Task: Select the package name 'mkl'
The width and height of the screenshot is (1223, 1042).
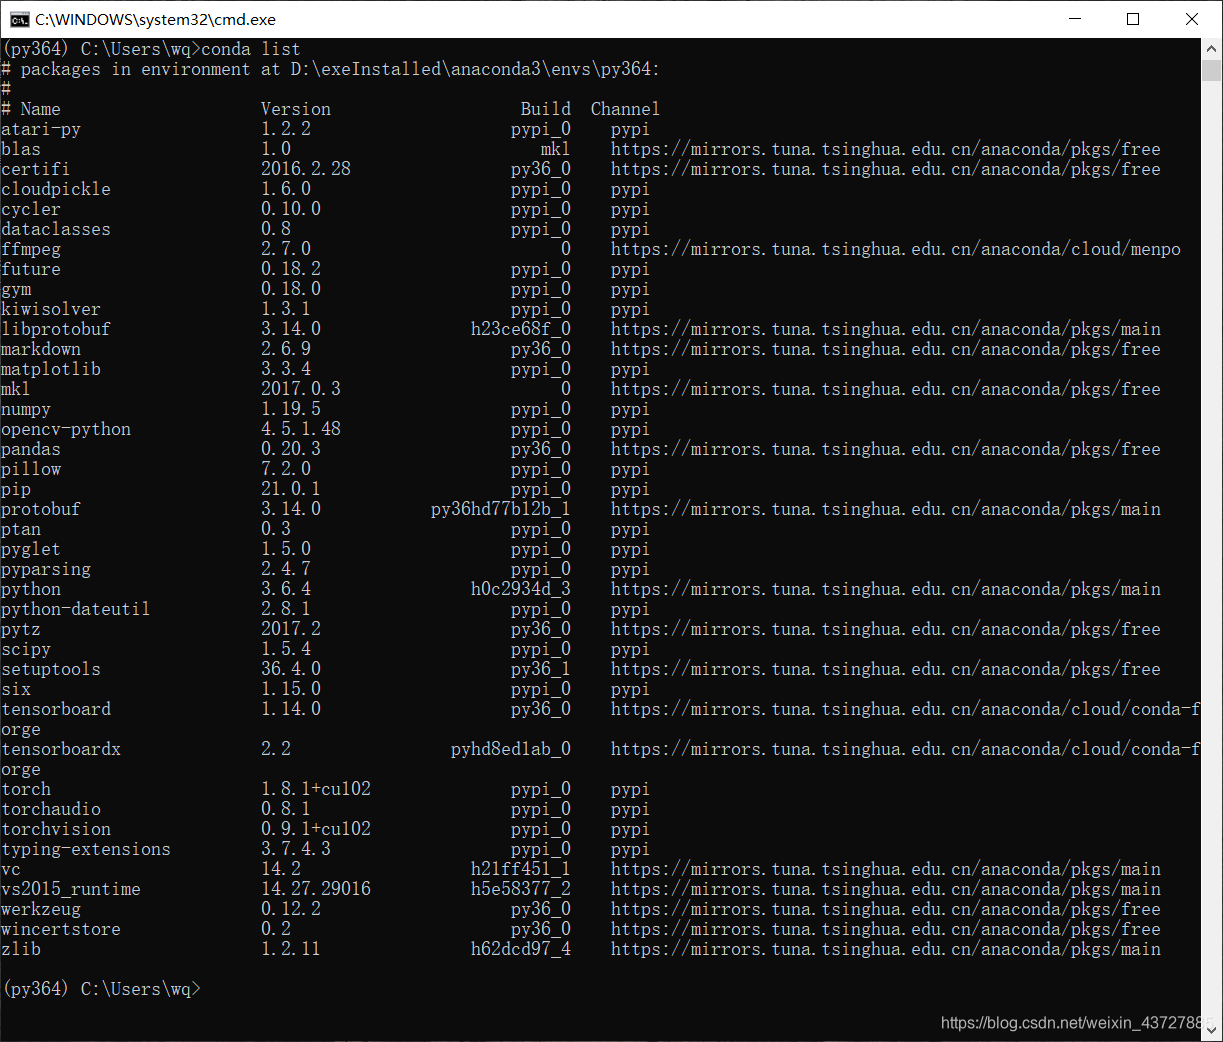Action: [x=16, y=389]
